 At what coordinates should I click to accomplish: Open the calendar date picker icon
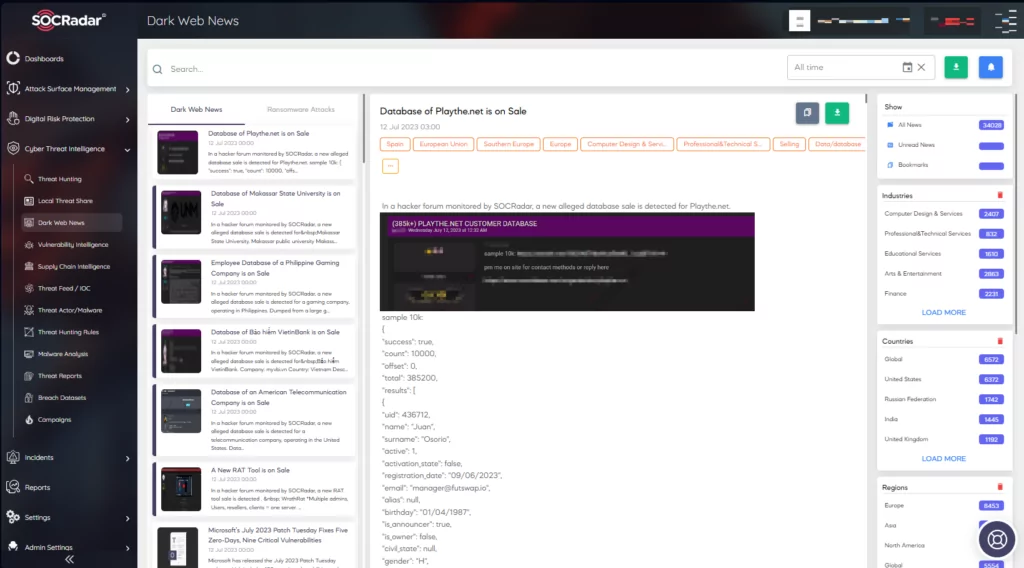907,67
